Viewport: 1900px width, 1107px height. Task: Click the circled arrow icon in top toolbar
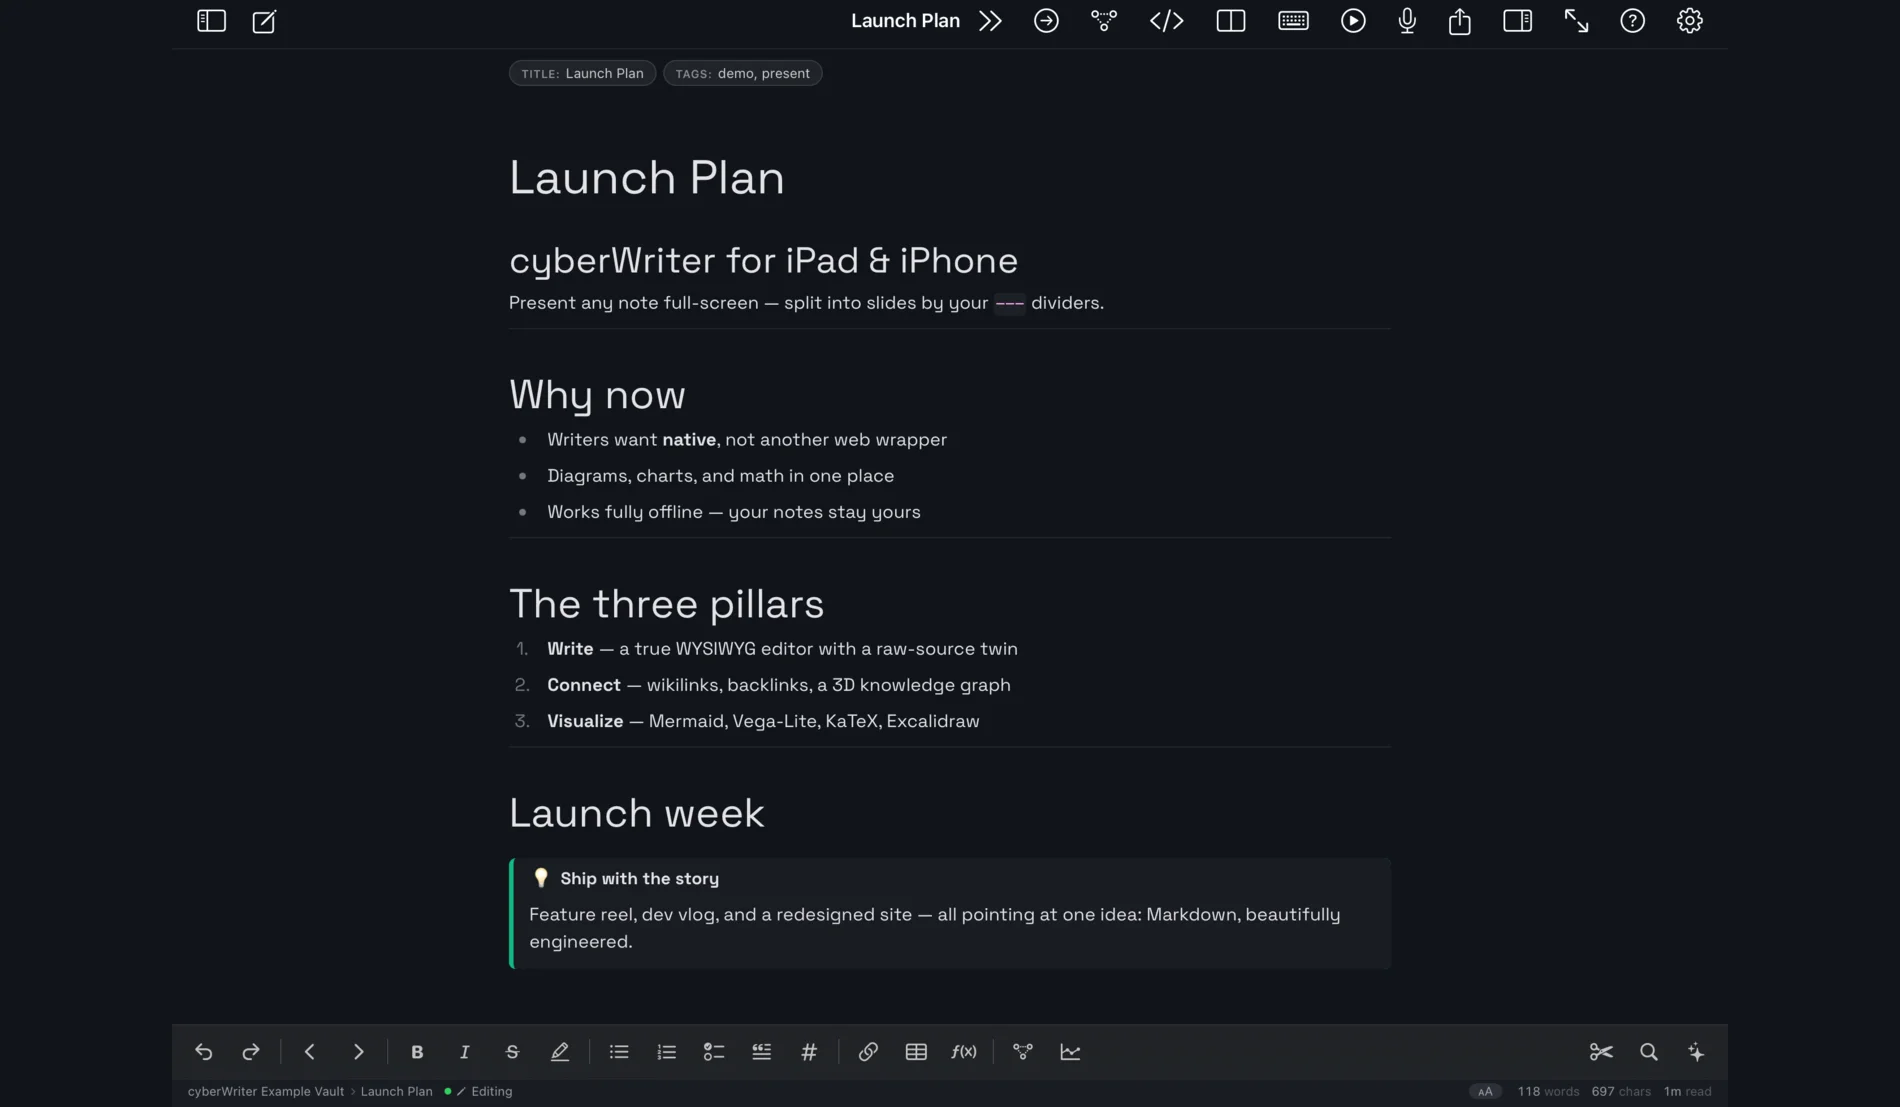1046,21
